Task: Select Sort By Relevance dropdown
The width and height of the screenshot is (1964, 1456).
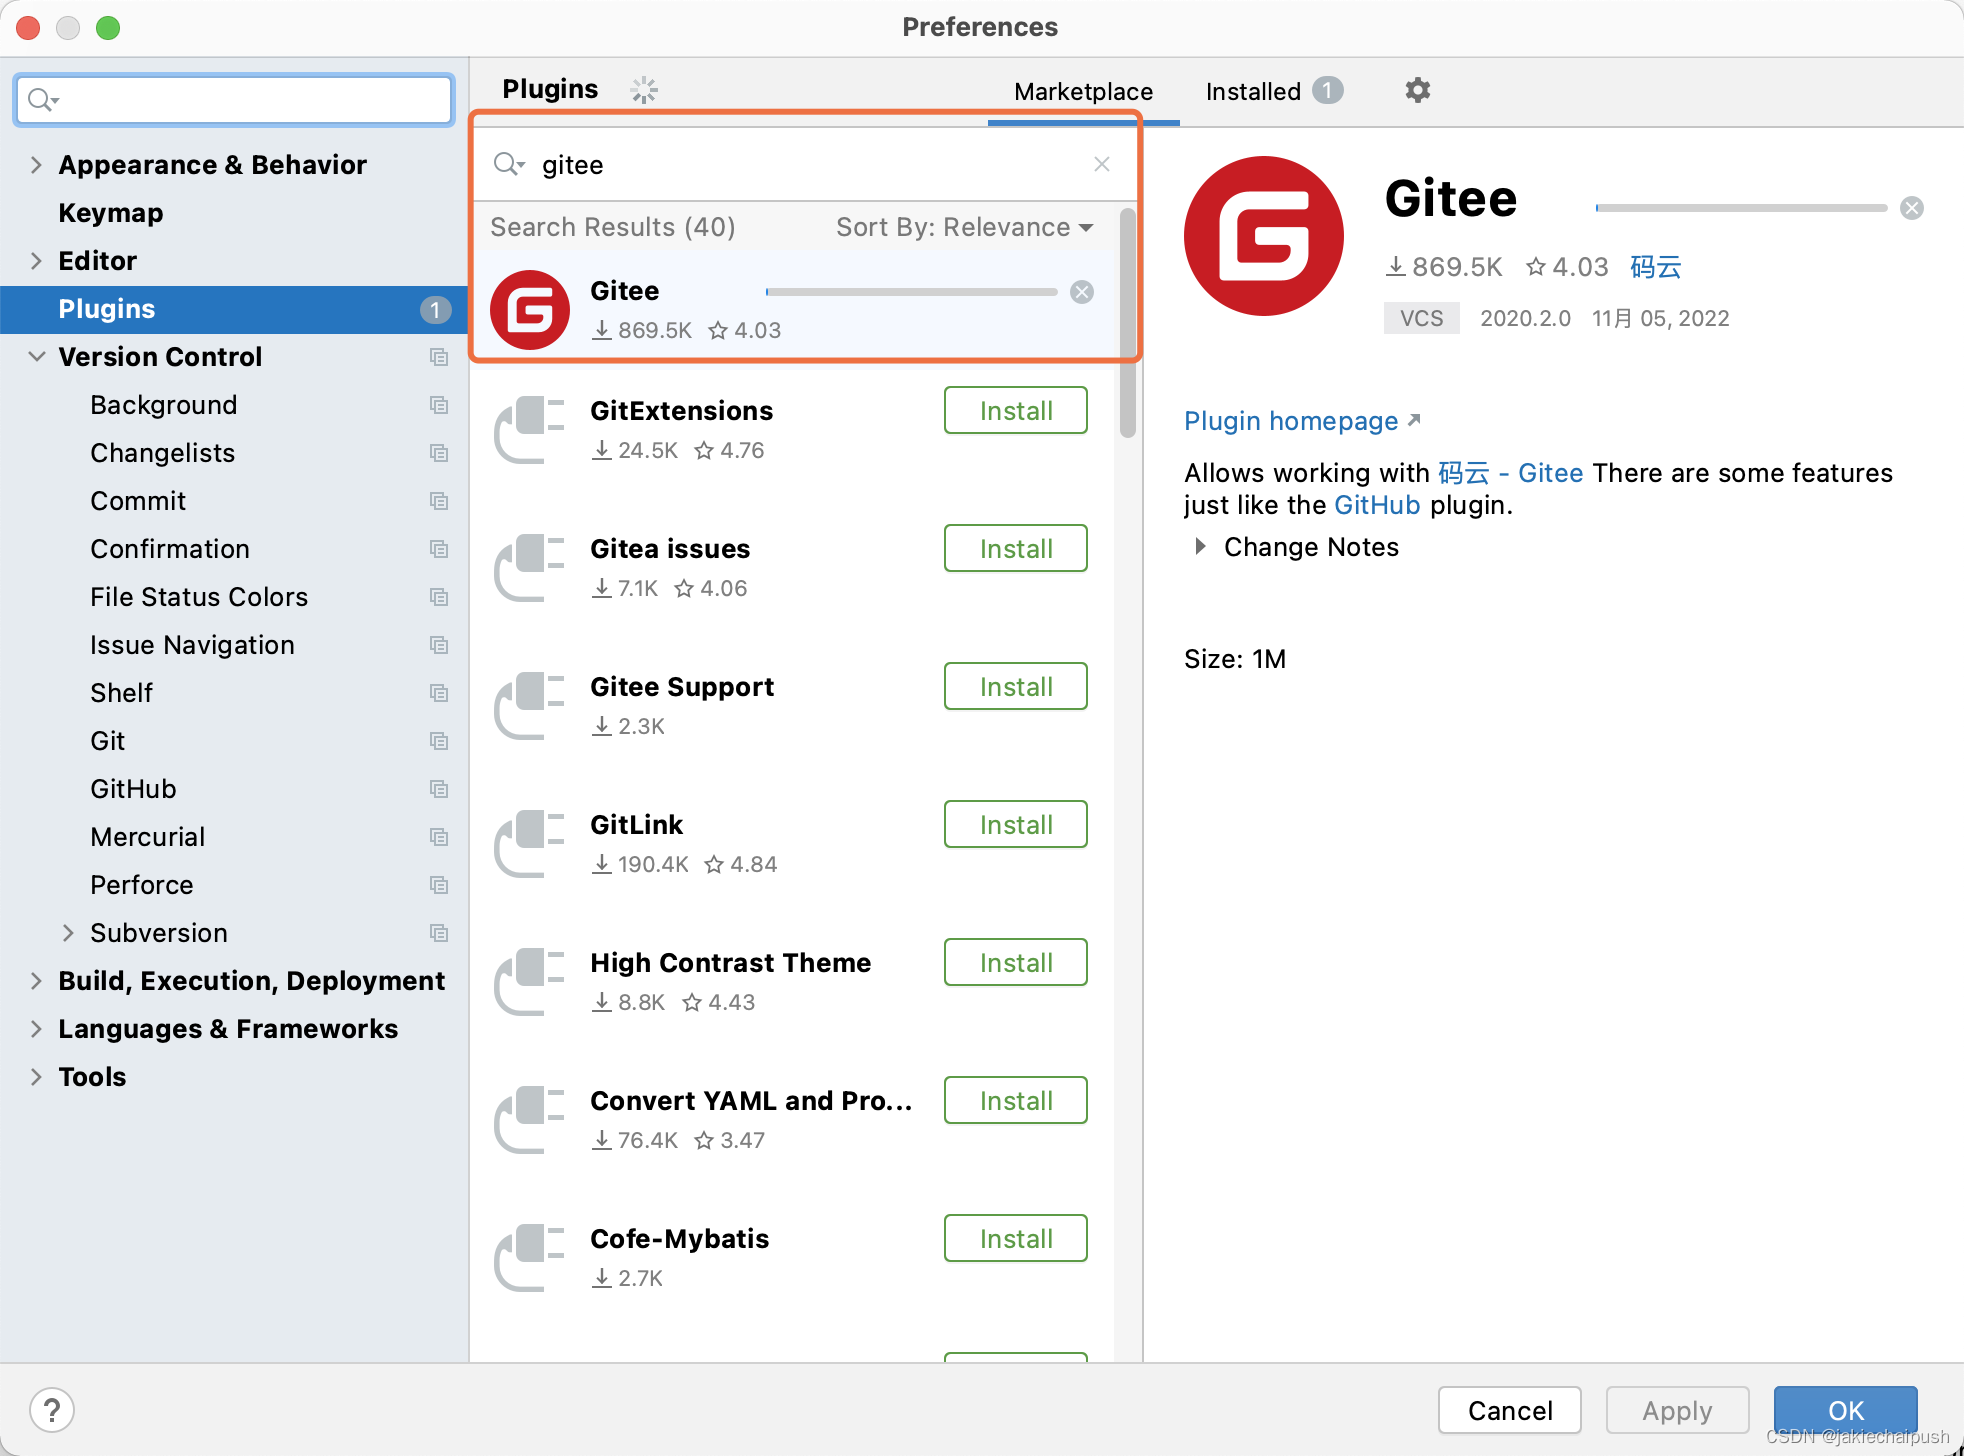Action: click(x=964, y=226)
